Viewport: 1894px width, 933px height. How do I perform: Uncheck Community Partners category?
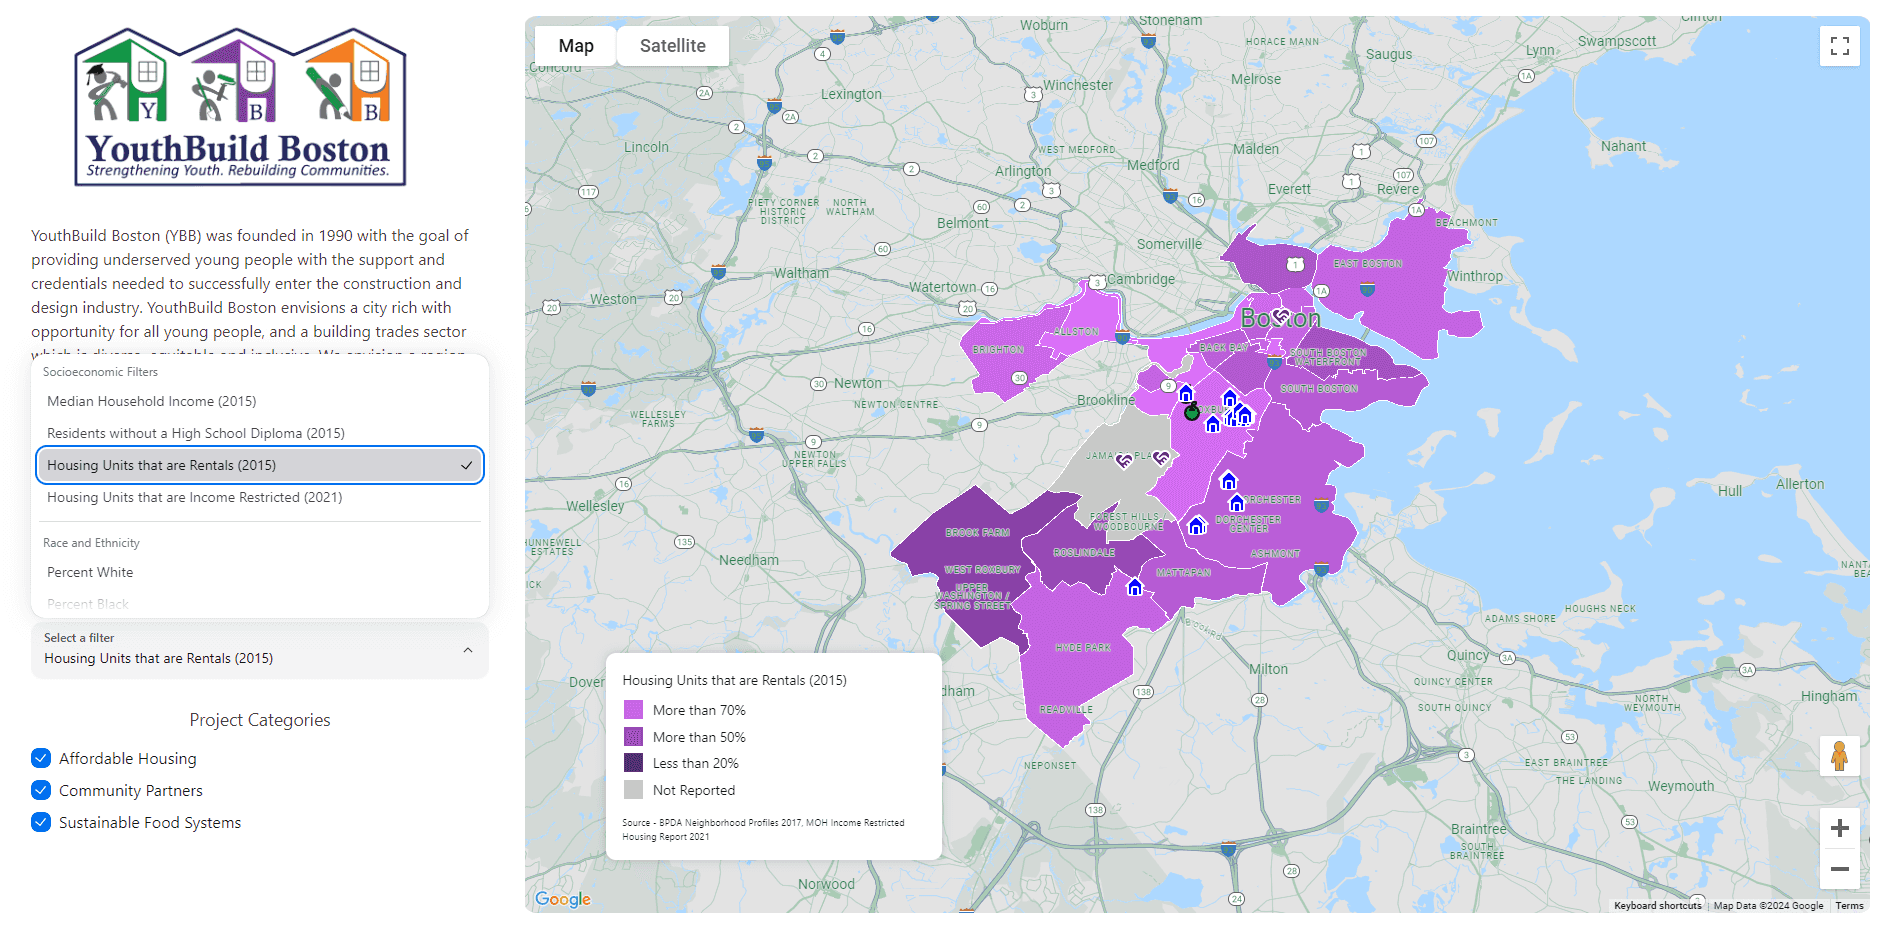click(x=41, y=790)
